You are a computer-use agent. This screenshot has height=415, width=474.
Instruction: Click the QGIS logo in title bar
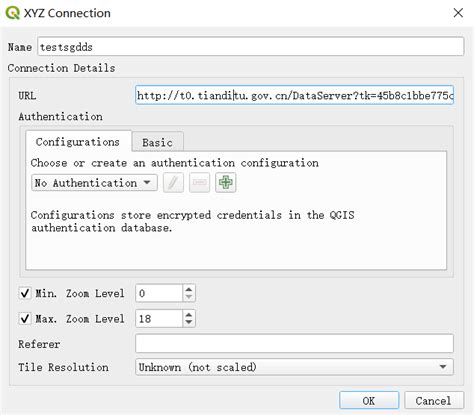[13, 13]
